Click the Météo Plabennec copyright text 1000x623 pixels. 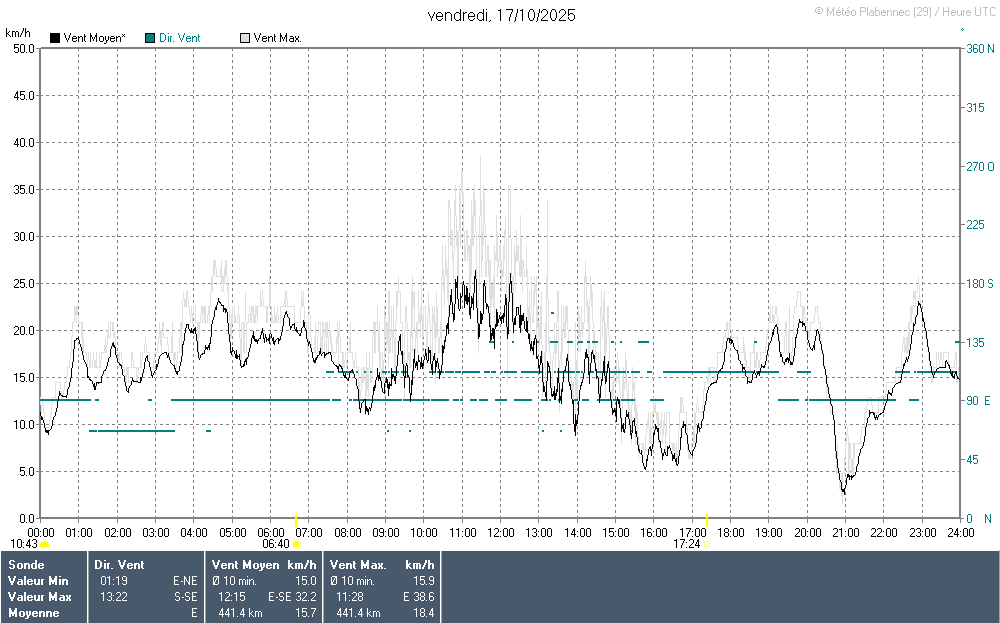tap(905, 11)
